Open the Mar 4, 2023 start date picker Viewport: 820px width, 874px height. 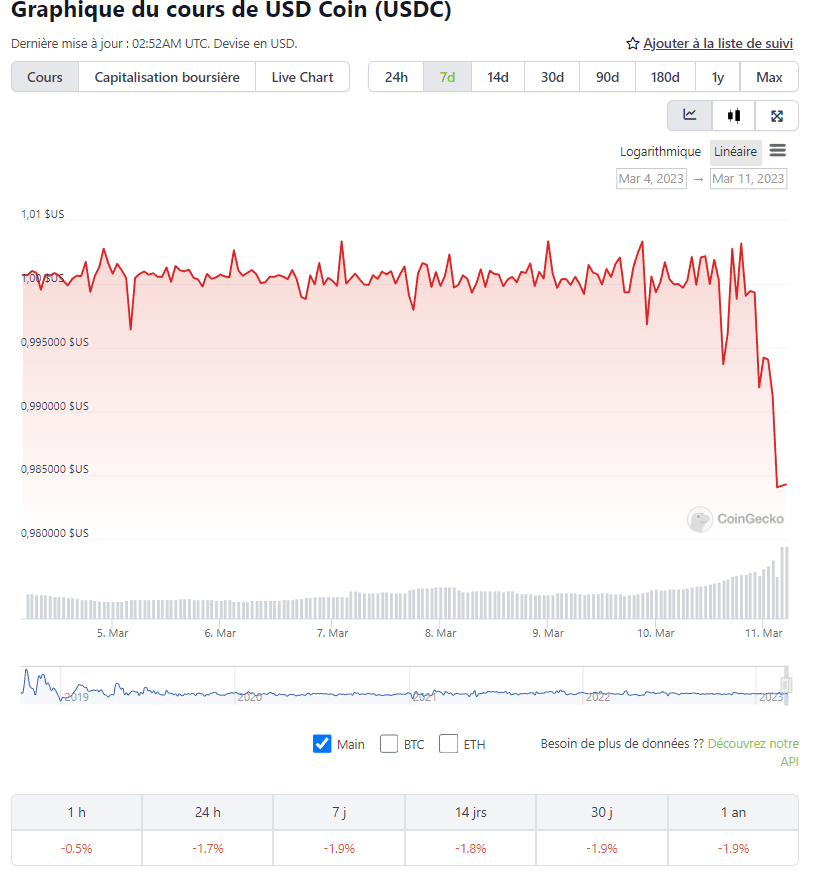click(651, 179)
